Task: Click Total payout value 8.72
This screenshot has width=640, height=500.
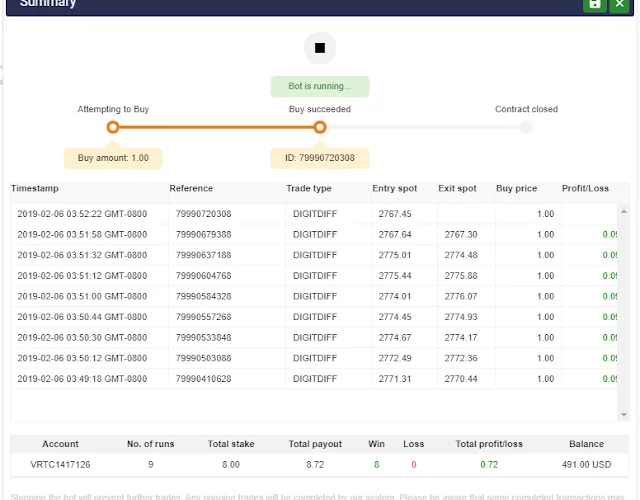Action: point(315,464)
